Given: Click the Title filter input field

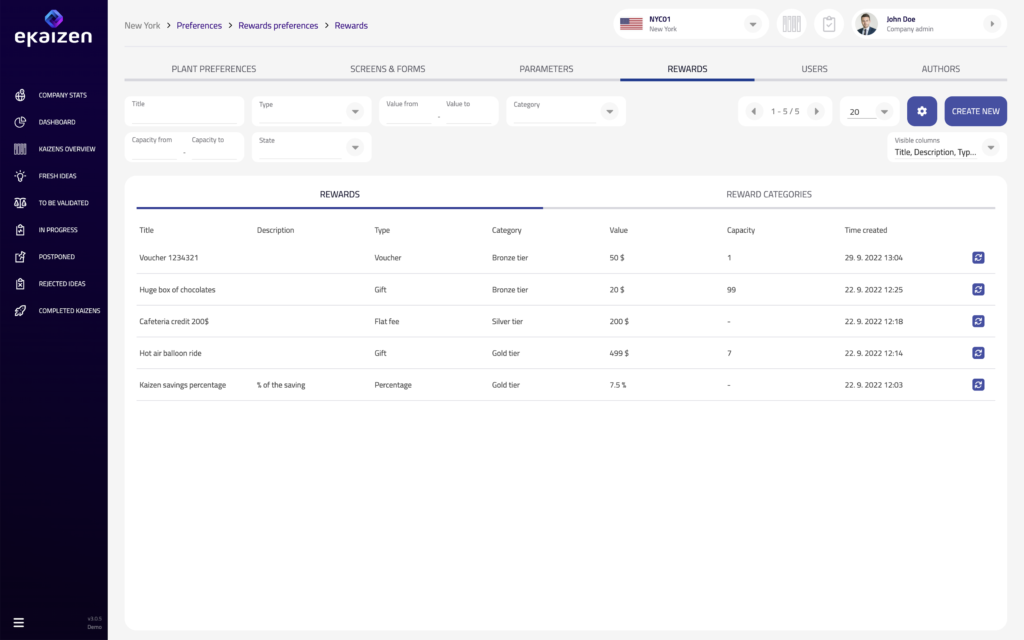Looking at the screenshot, I should [x=184, y=116].
